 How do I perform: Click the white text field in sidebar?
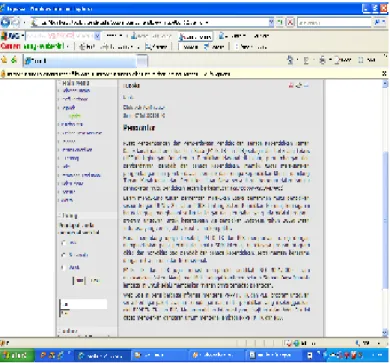(x=83, y=304)
